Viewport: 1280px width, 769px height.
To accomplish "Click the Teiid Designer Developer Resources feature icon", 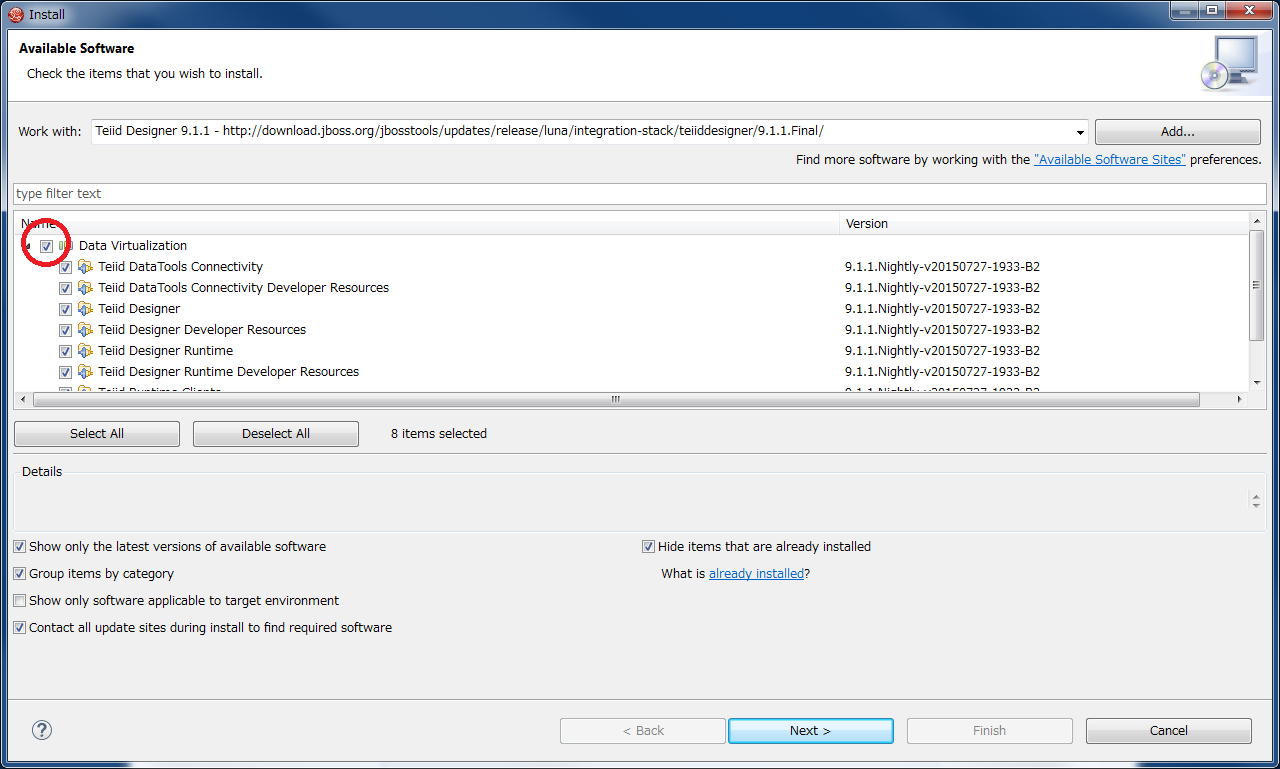I will tap(85, 330).
